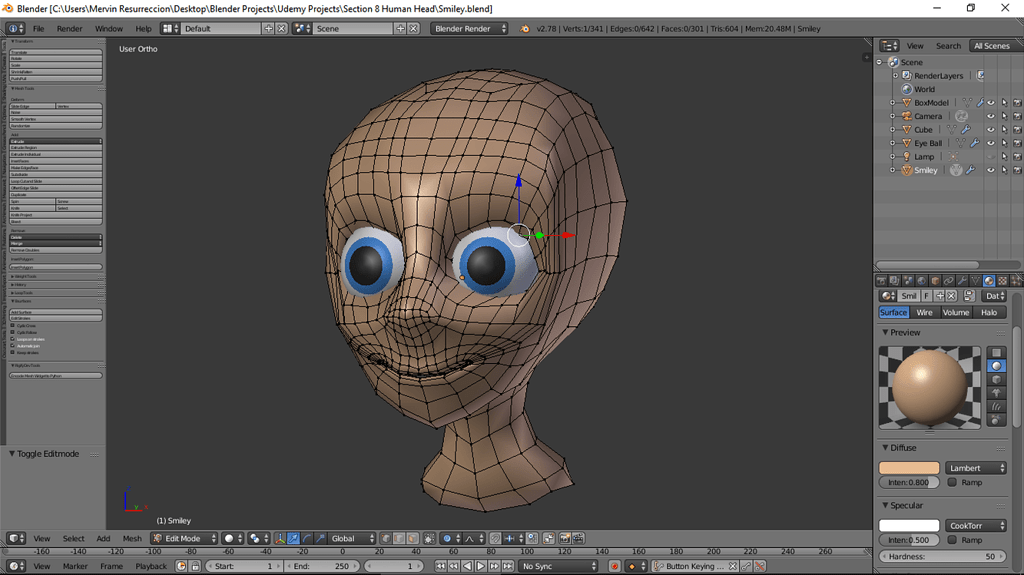Open the outliner Search menu
This screenshot has width=1024, height=575.
[x=948, y=46]
